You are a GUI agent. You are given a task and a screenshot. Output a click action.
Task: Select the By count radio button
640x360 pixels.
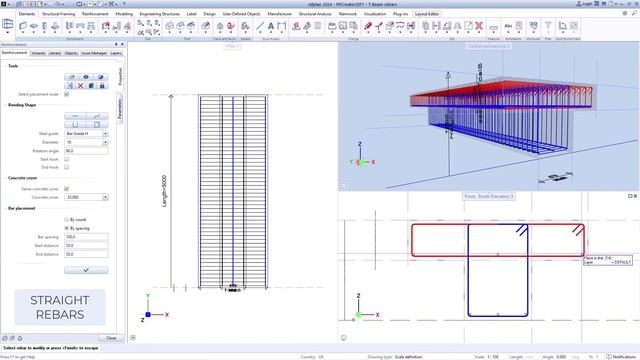pyautogui.click(x=67, y=220)
